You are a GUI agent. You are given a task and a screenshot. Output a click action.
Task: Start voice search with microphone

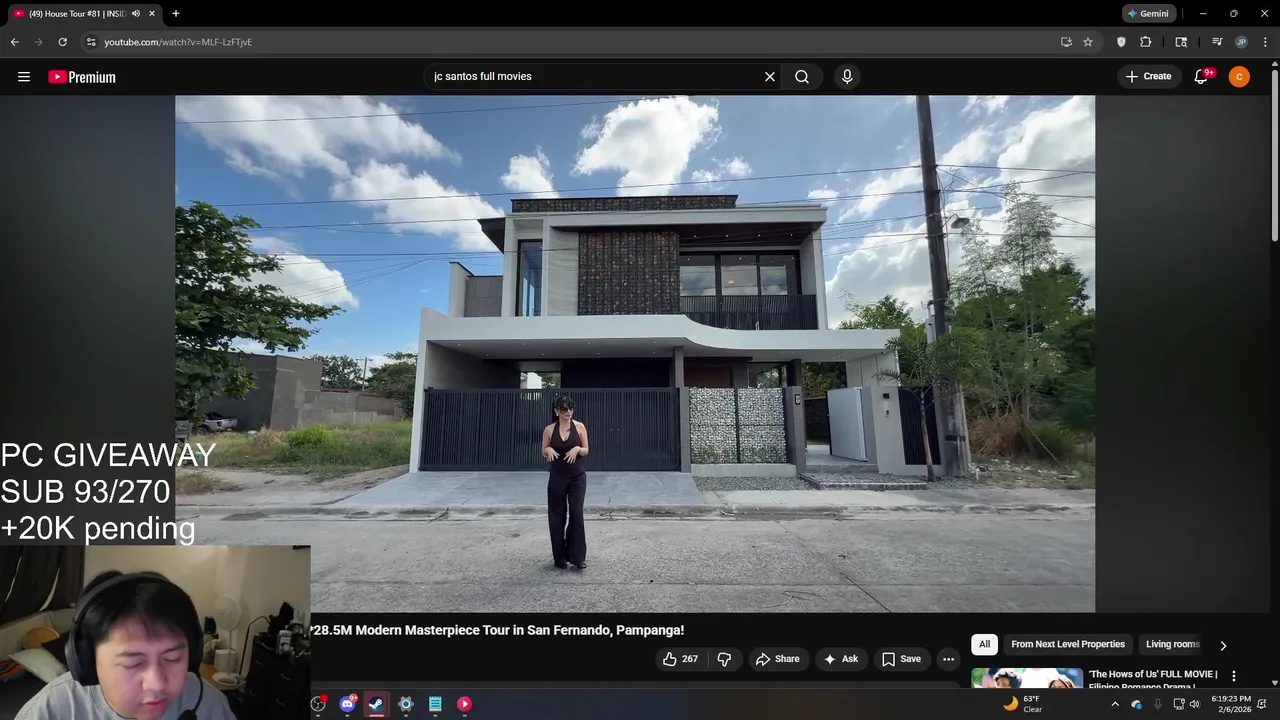(x=847, y=77)
